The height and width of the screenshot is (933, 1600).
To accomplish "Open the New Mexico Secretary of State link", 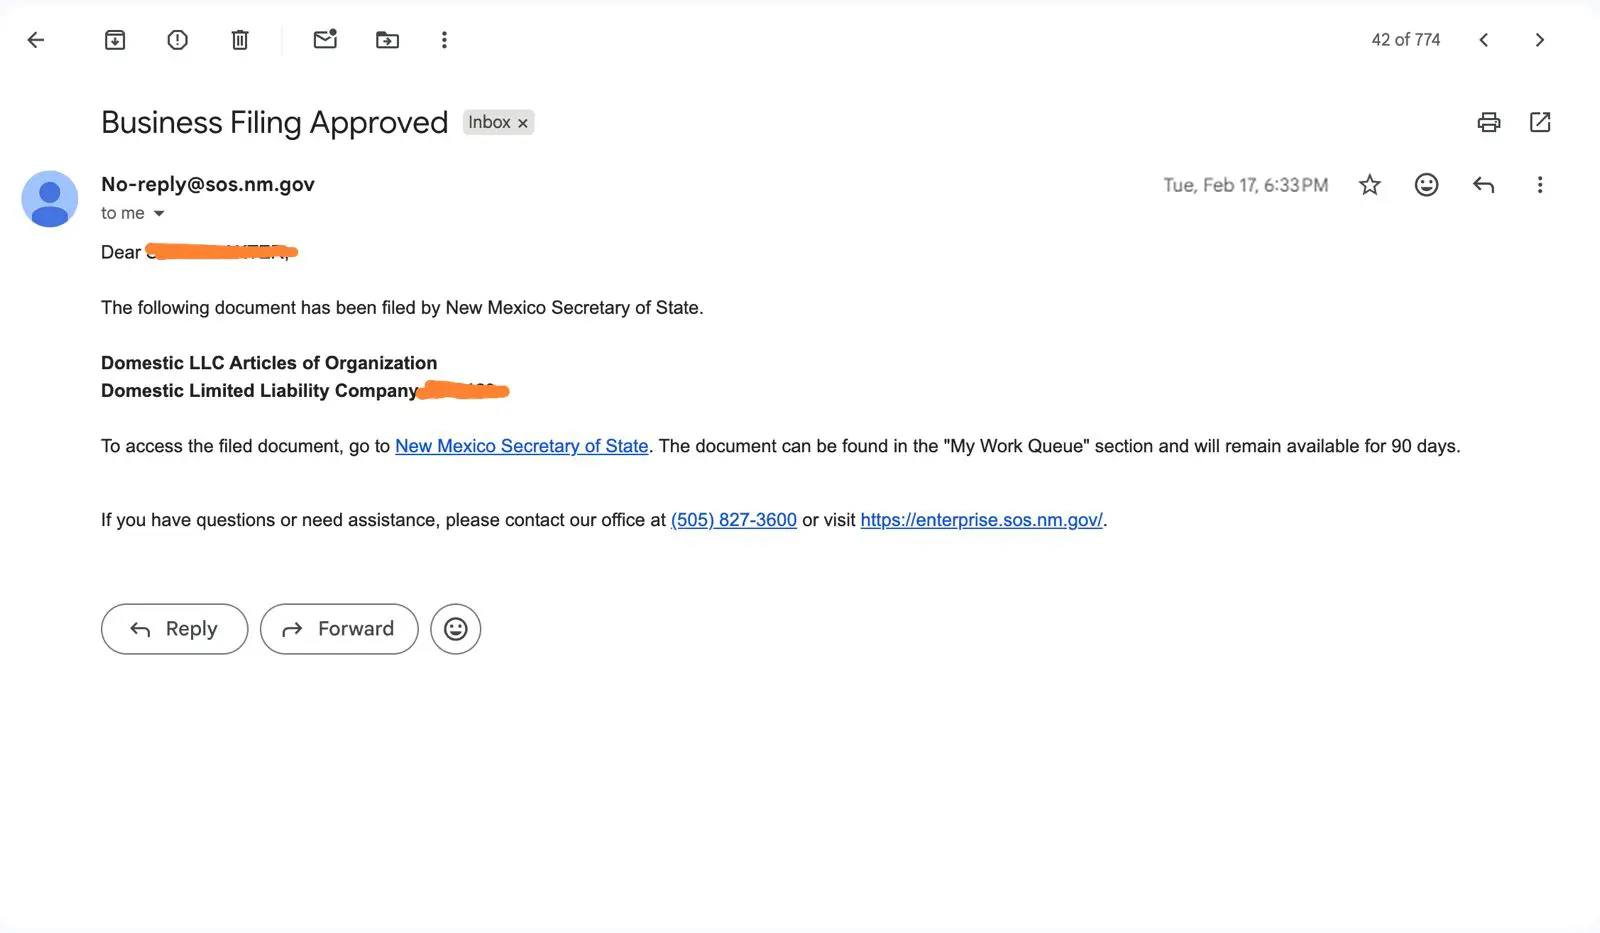I will pyautogui.click(x=522, y=446).
